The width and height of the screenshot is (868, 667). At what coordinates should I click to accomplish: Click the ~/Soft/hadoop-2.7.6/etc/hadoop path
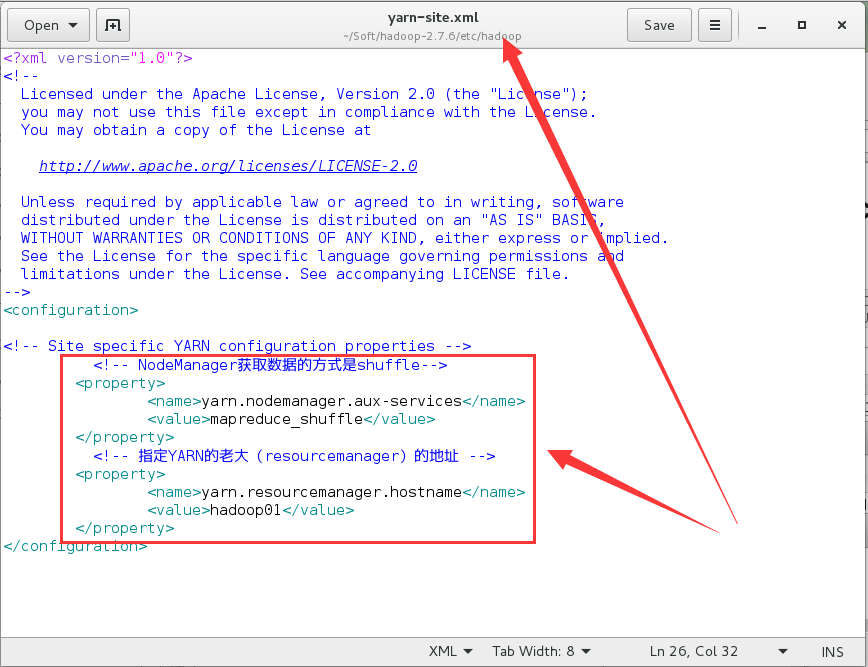[432, 36]
